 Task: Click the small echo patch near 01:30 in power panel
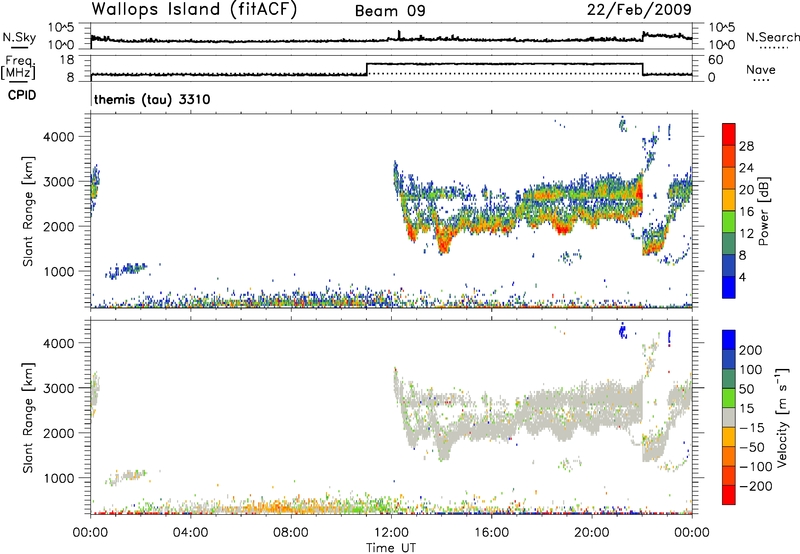(127, 270)
